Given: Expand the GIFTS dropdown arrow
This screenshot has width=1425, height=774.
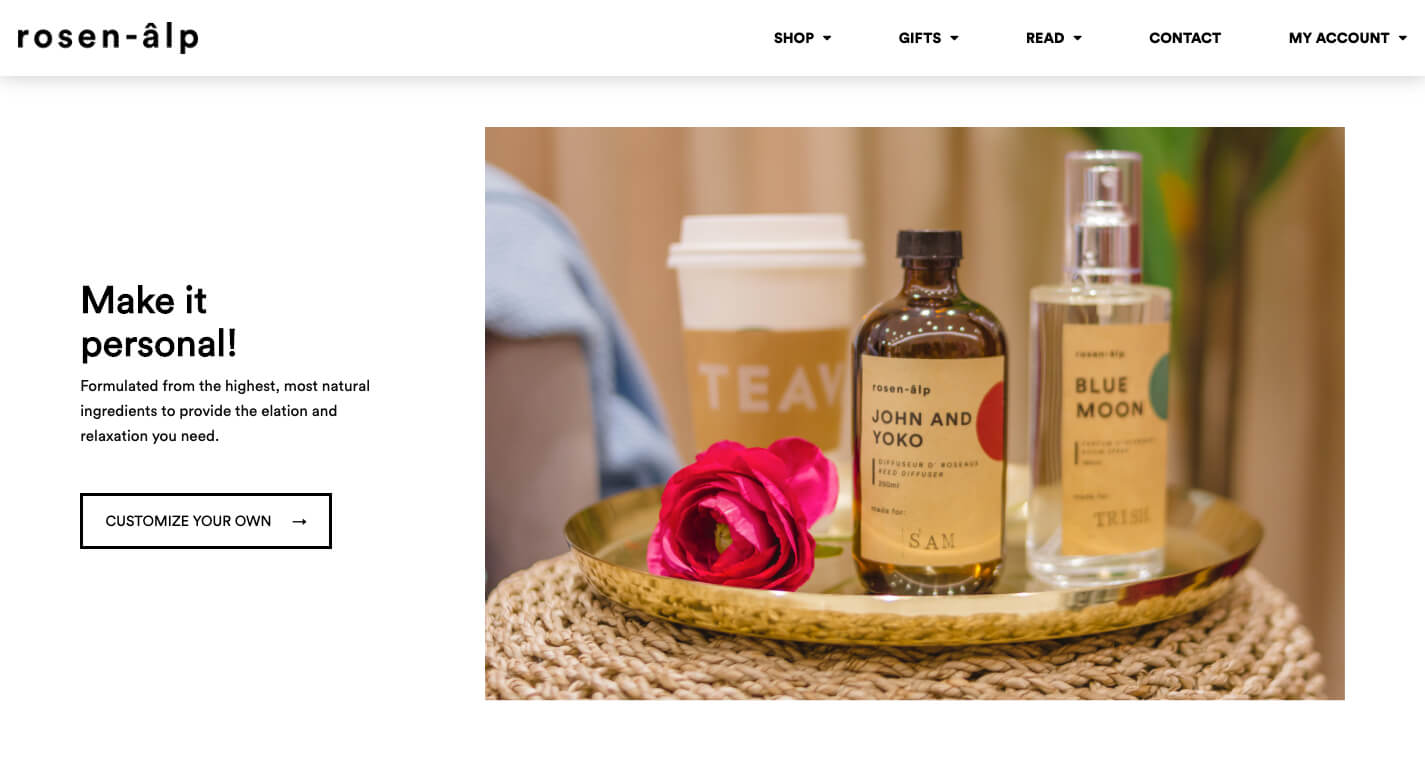Looking at the screenshot, I should pyautogui.click(x=954, y=38).
